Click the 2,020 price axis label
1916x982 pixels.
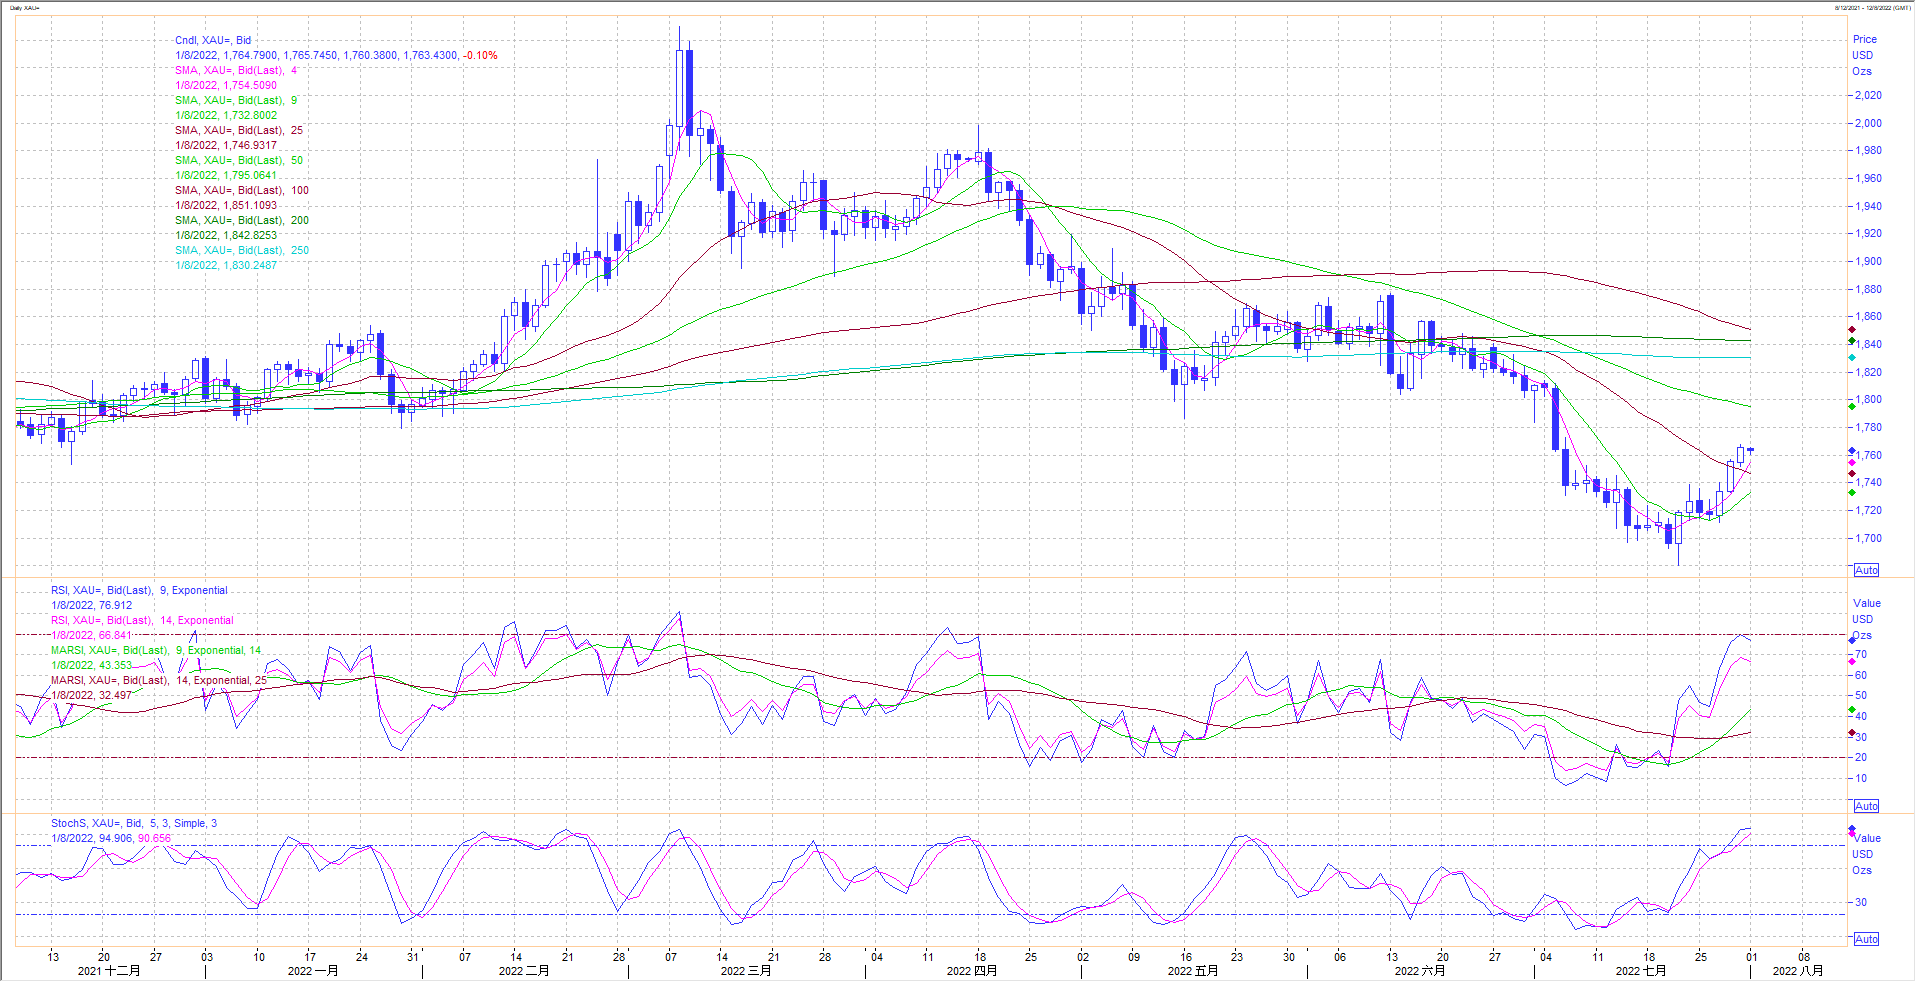point(1868,96)
